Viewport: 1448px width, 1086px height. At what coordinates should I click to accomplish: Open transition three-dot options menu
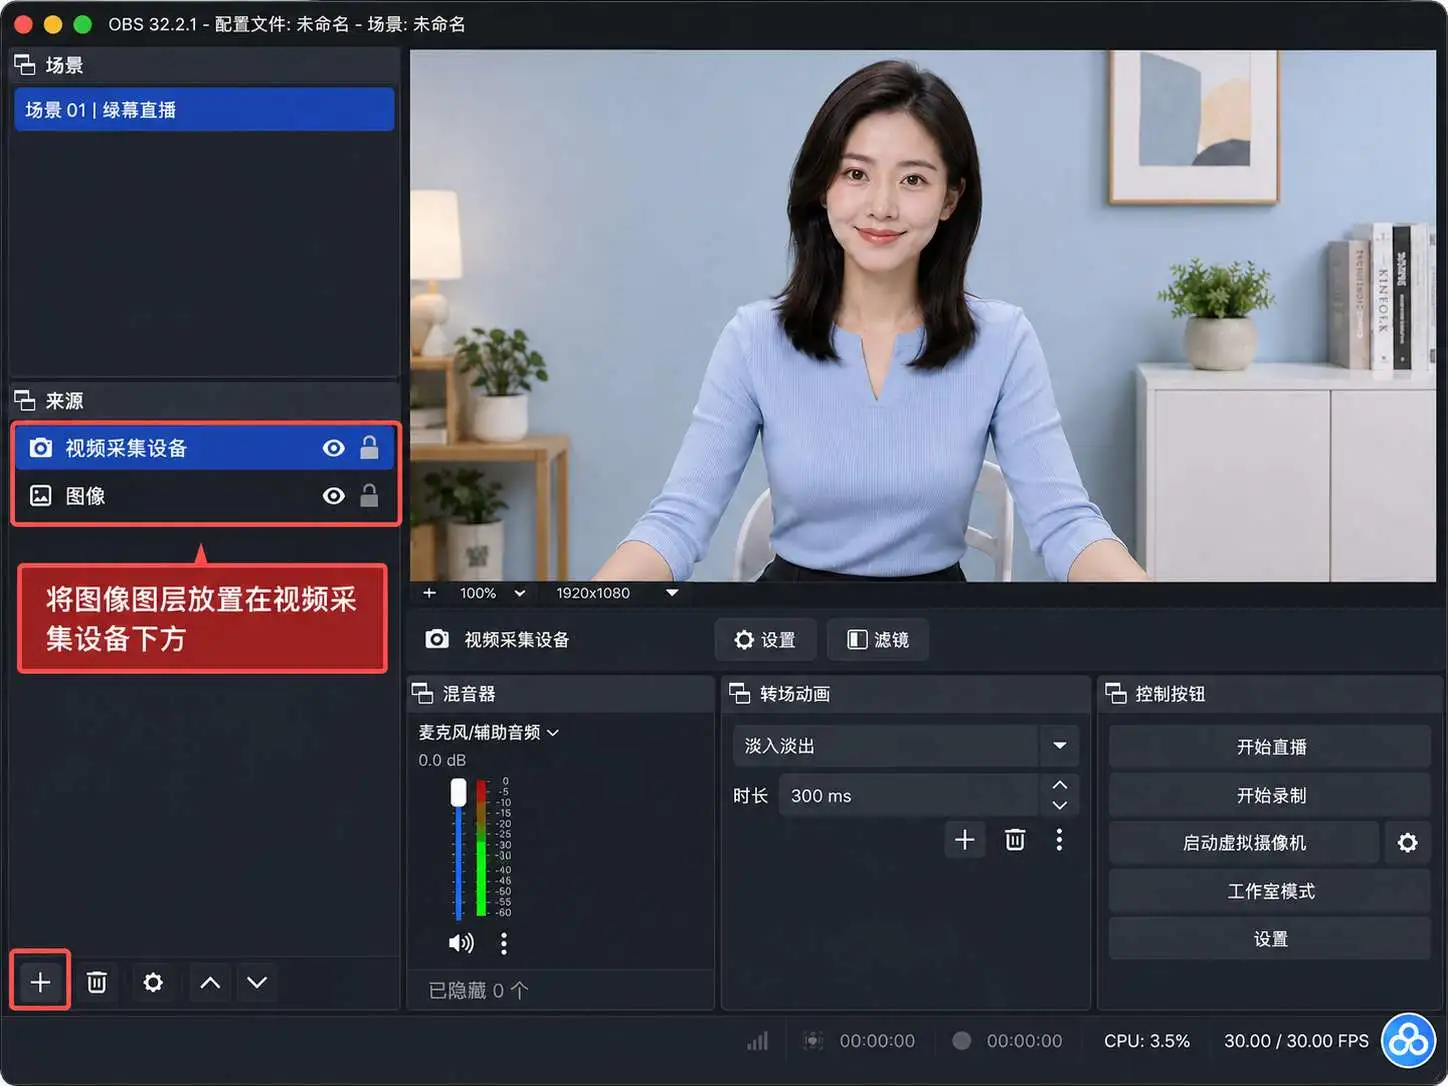coord(1059,840)
